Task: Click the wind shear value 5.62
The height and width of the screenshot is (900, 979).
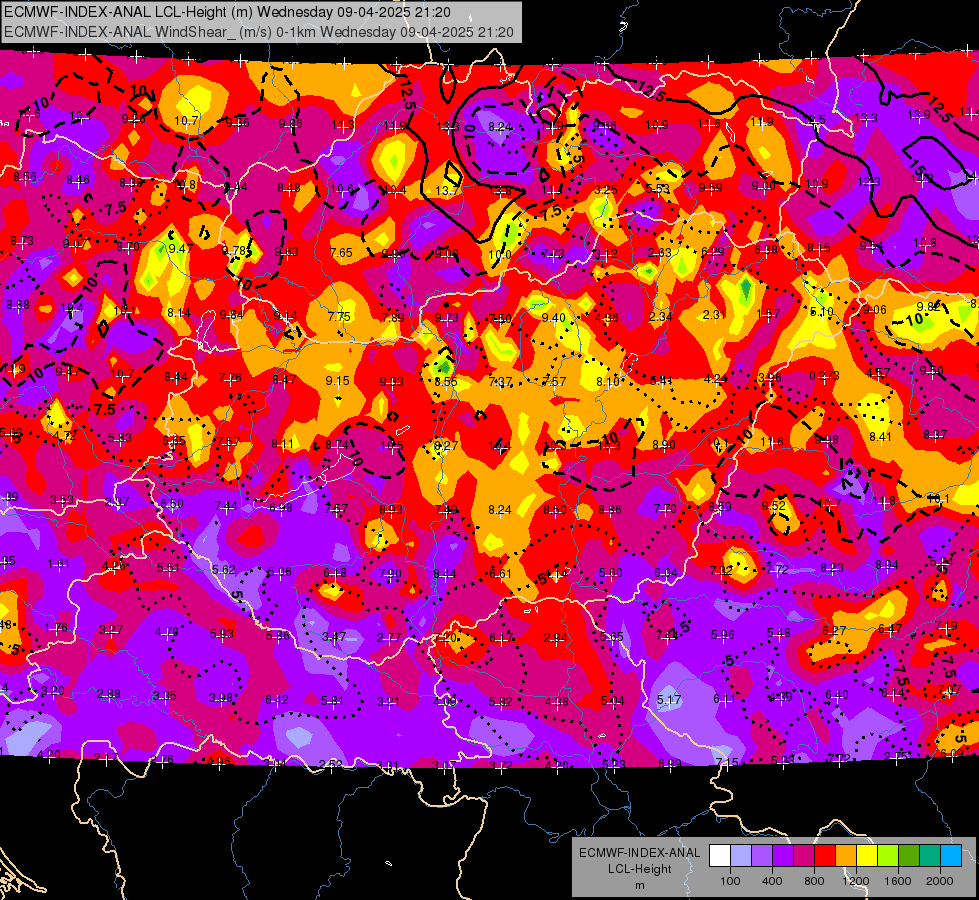Action: point(224,570)
